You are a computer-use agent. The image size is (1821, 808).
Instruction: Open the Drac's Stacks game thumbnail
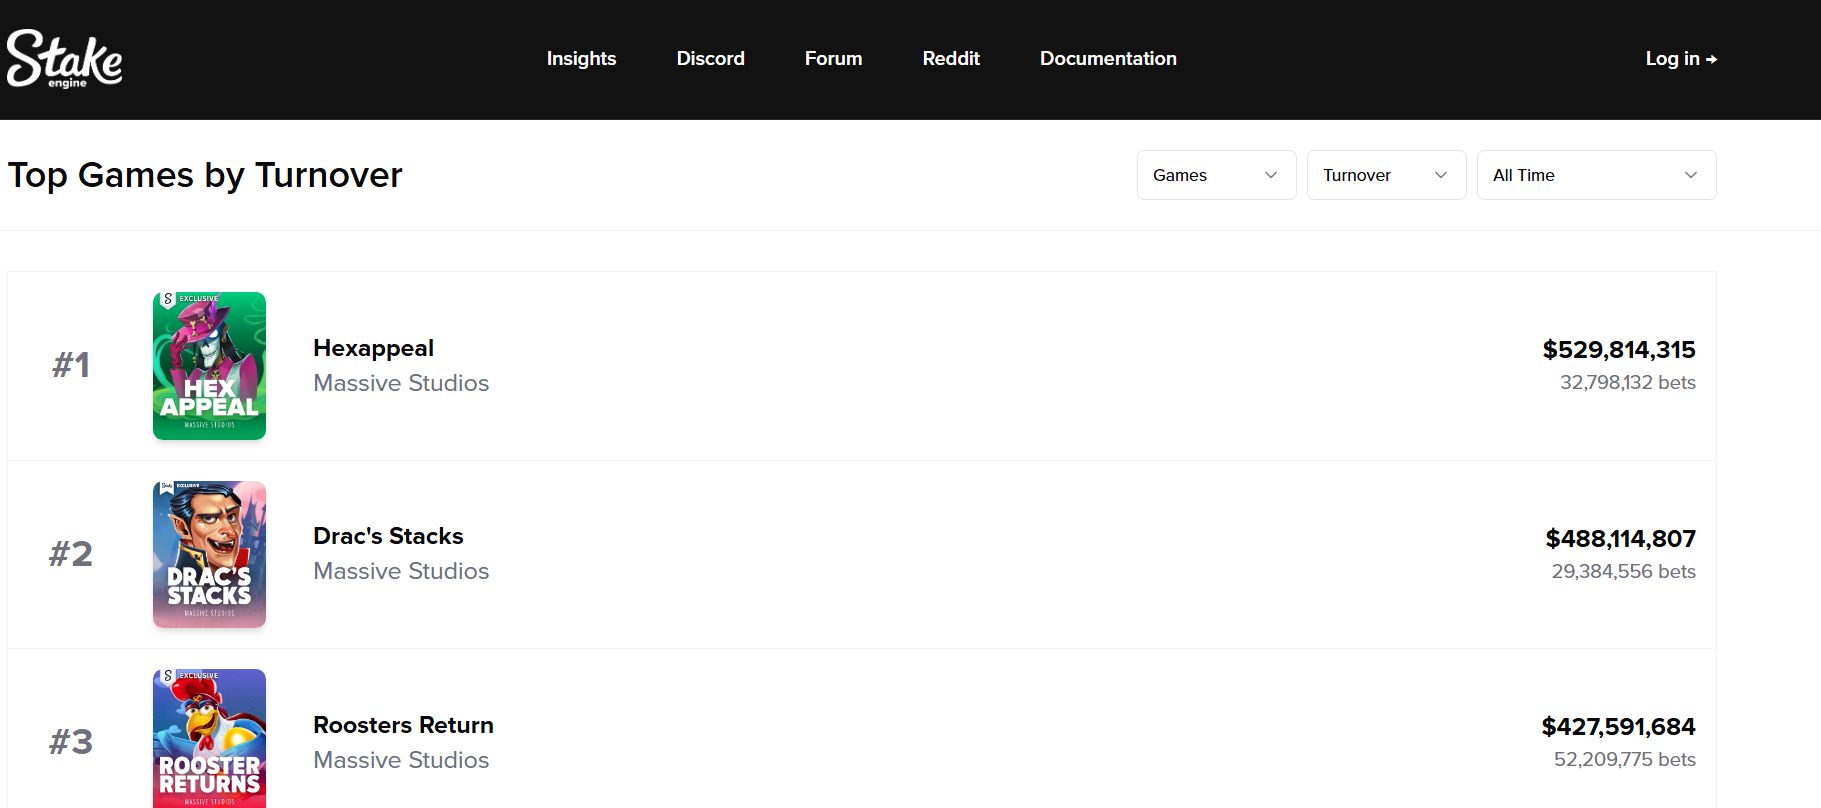[x=209, y=555]
